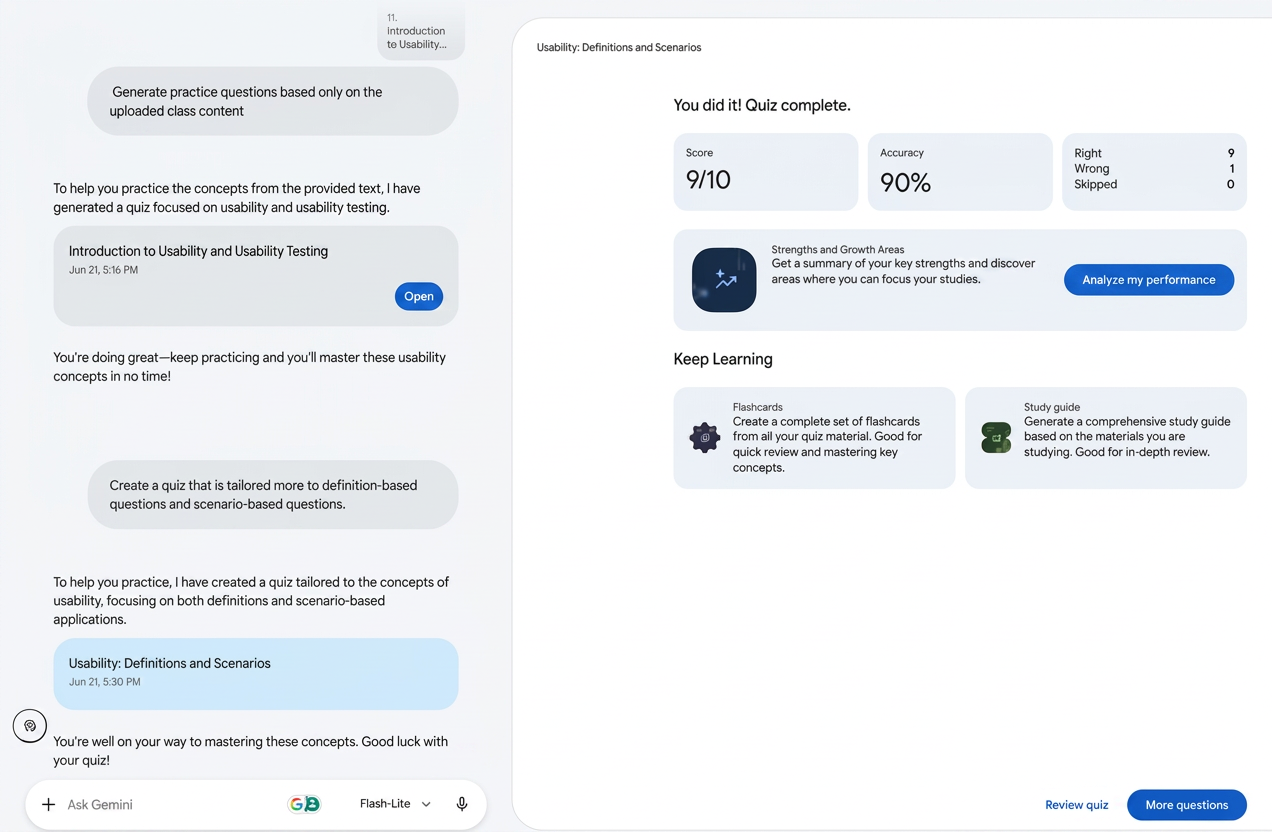Click the Introduction to Usability and Usability Testing card

click(256, 276)
